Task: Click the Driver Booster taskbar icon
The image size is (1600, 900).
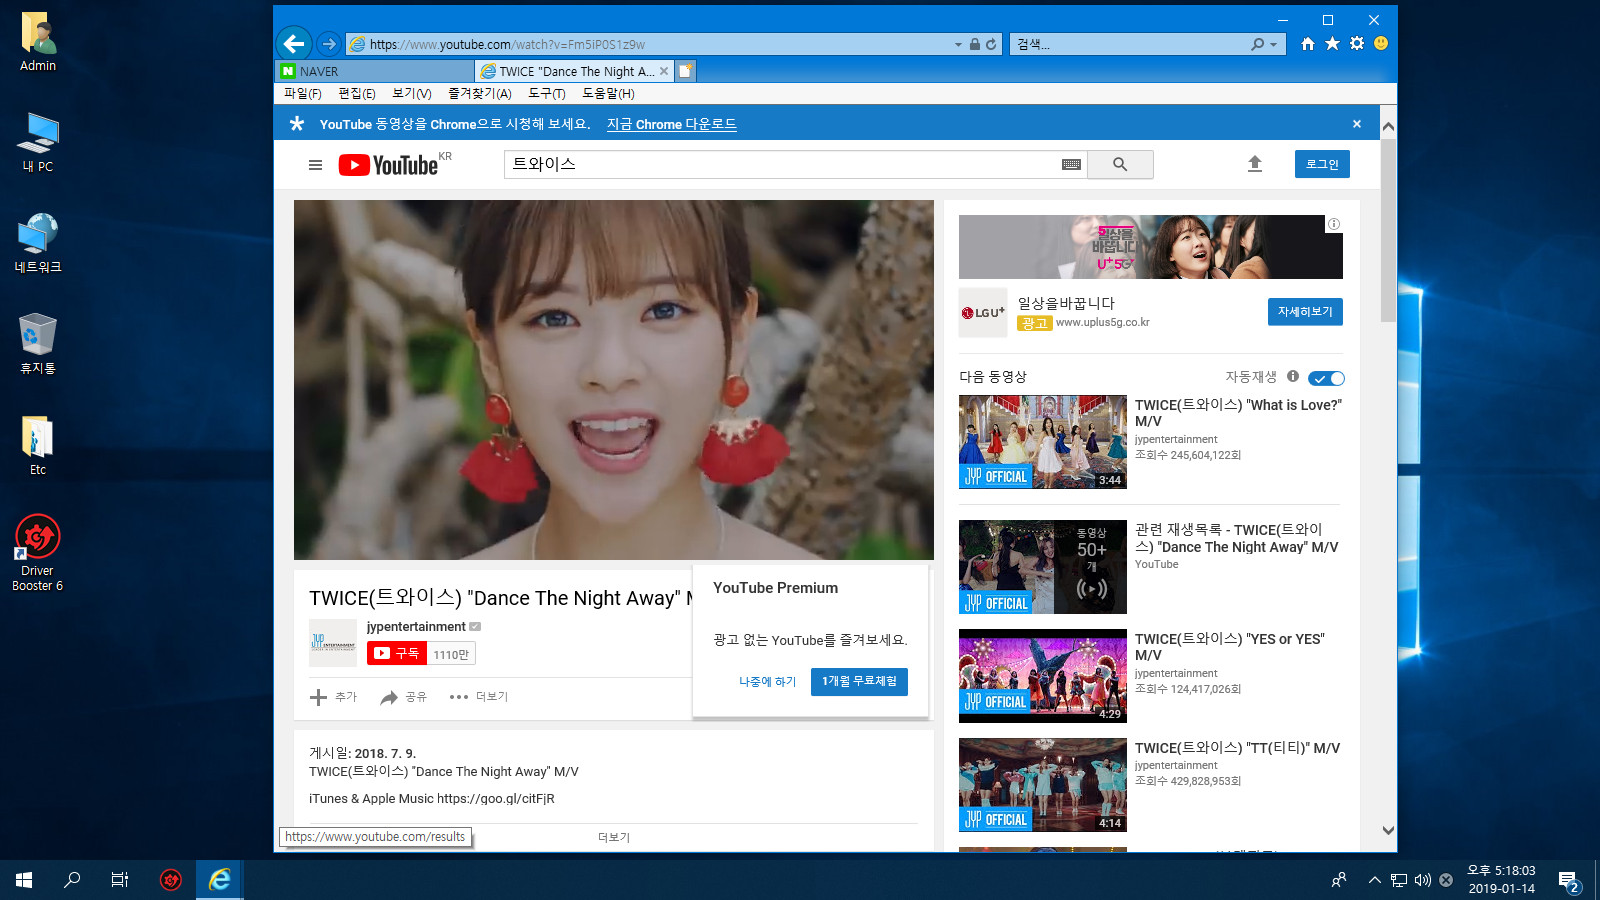Action: (171, 880)
